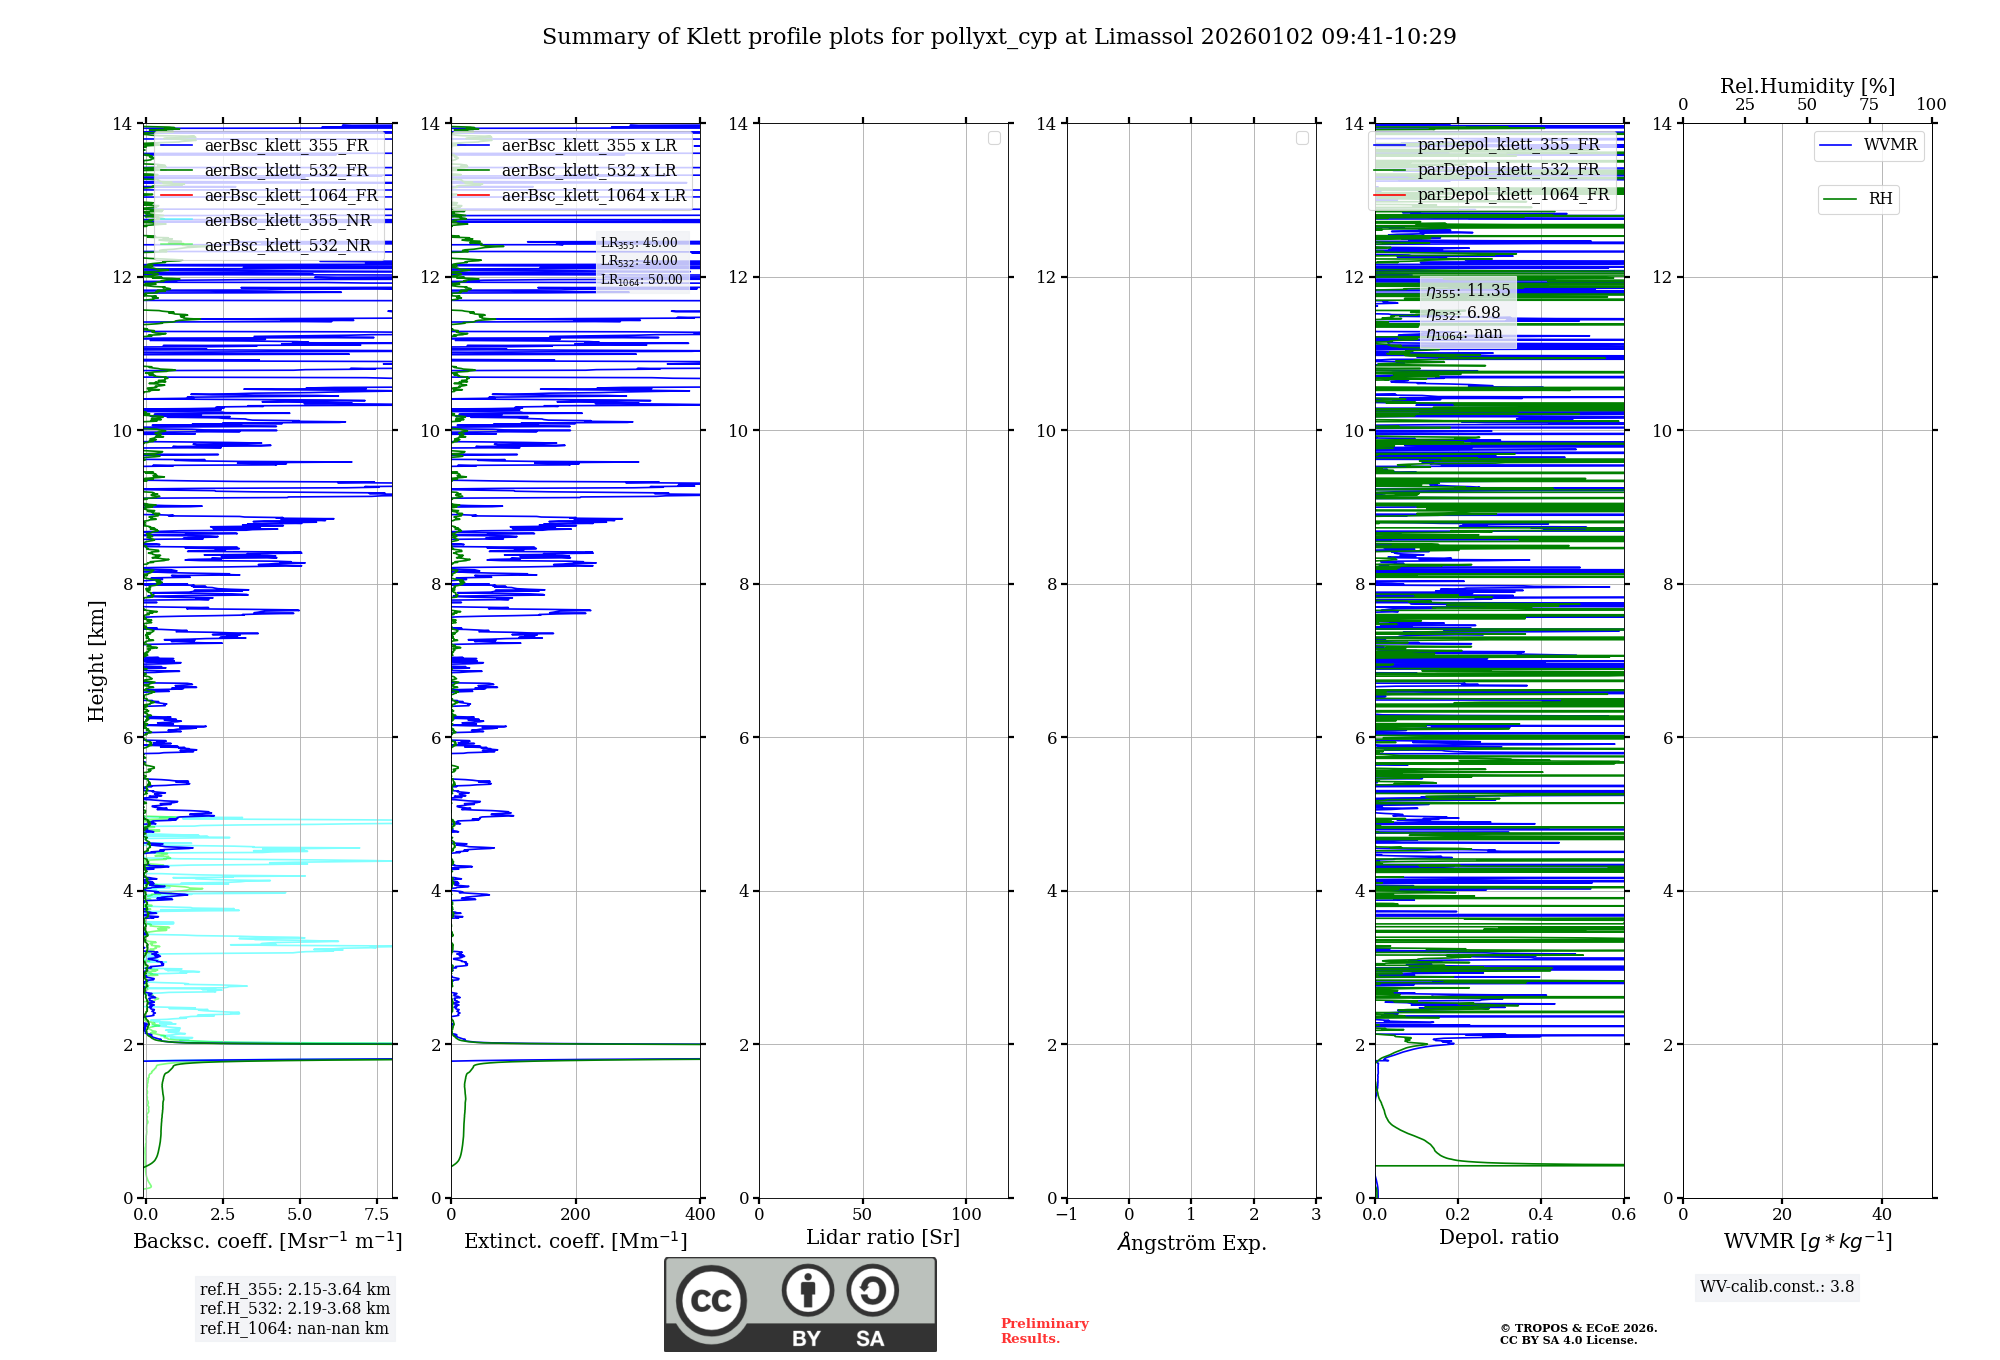Click the WV-calib.const.: 3.8 label
The width and height of the screenshot is (2000, 1360).
(x=1776, y=1287)
